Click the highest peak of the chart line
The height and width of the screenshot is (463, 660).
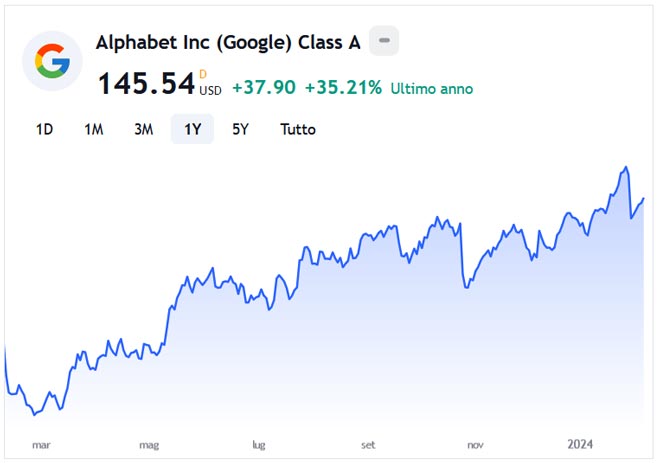(x=626, y=167)
